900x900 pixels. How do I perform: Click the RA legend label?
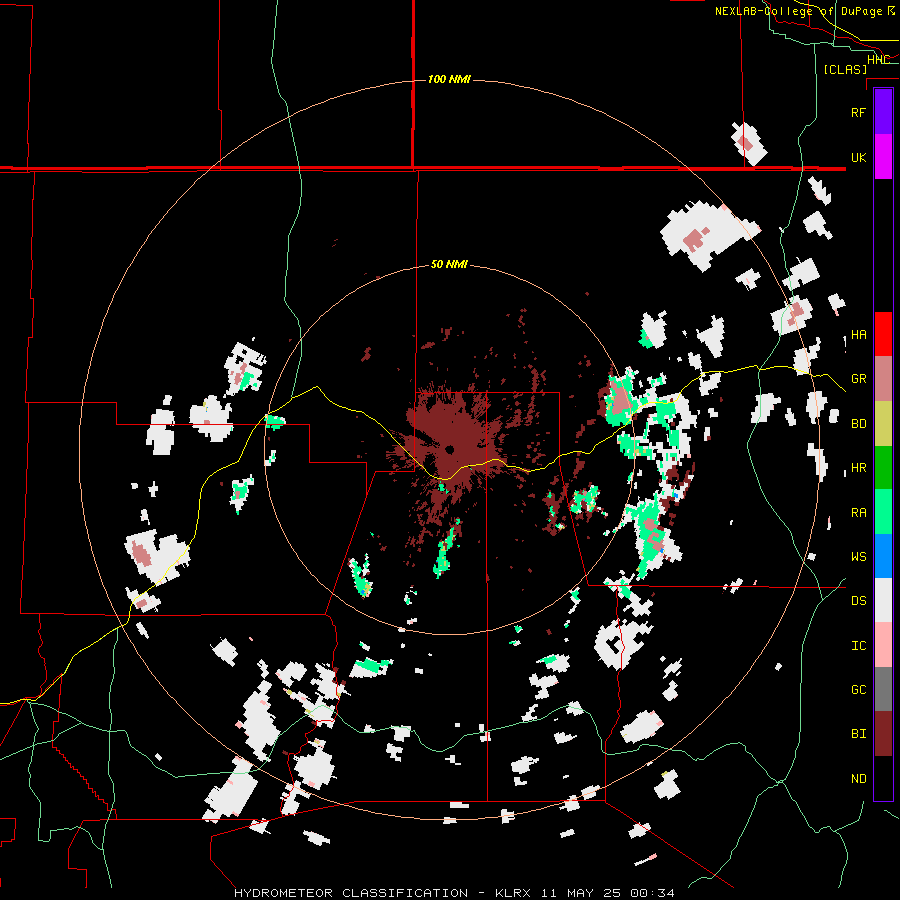[x=858, y=513]
